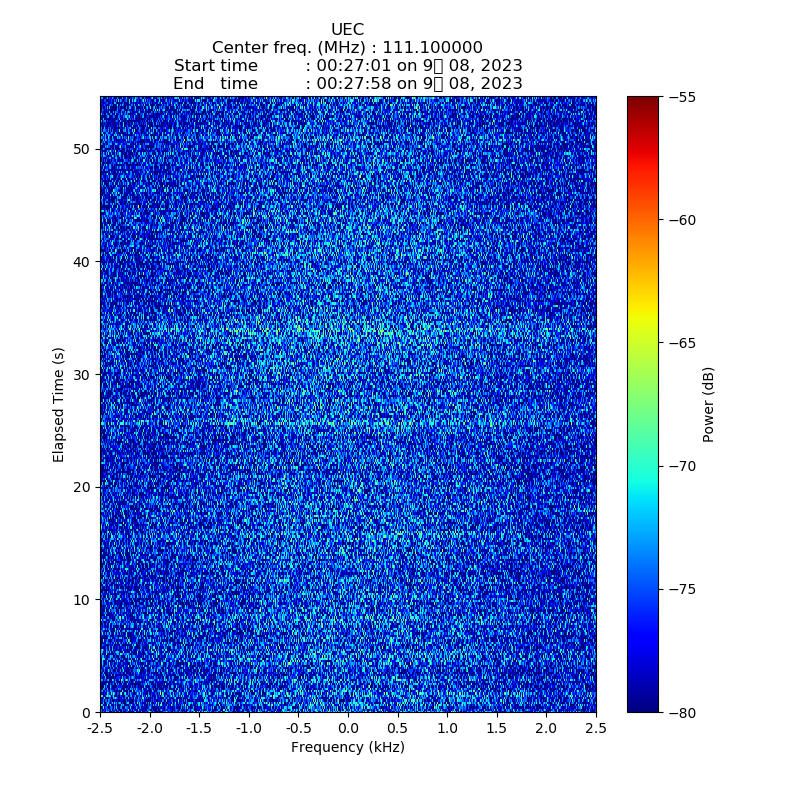Click the dark red top of colorbar
800x800 pixels.
(x=643, y=102)
